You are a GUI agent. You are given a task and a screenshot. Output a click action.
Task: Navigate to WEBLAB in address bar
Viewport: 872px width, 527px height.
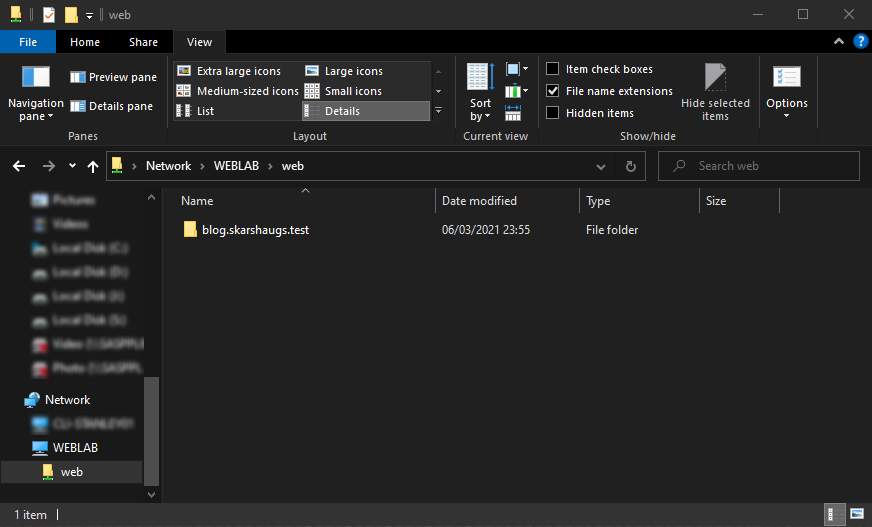tap(236, 166)
